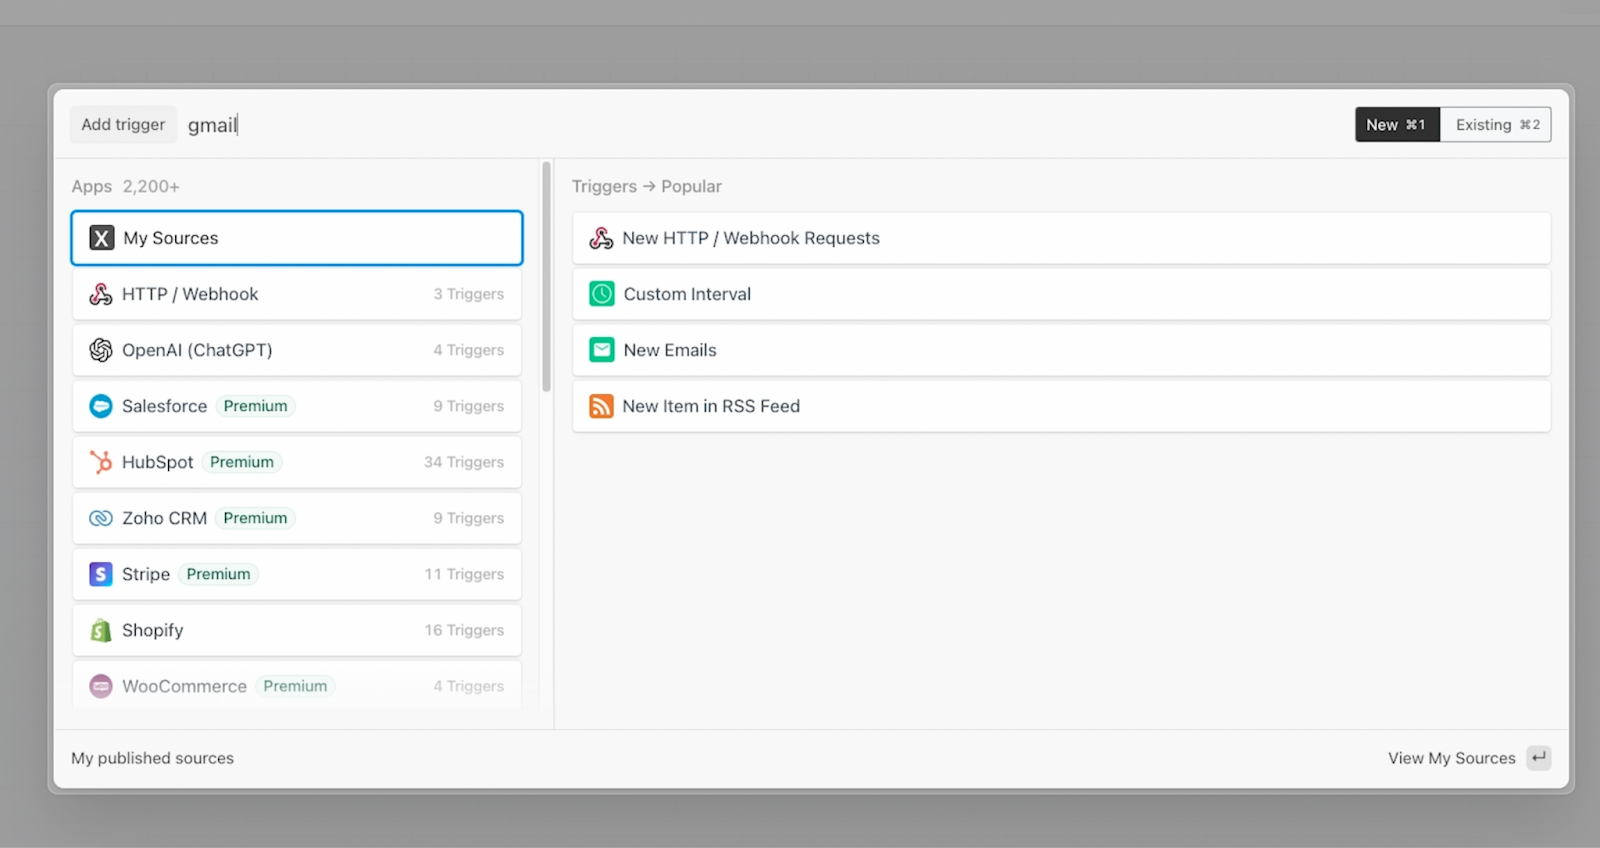This screenshot has height=848, width=1600.
Task: Click the Premium badge on Stripe
Action: (218, 574)
